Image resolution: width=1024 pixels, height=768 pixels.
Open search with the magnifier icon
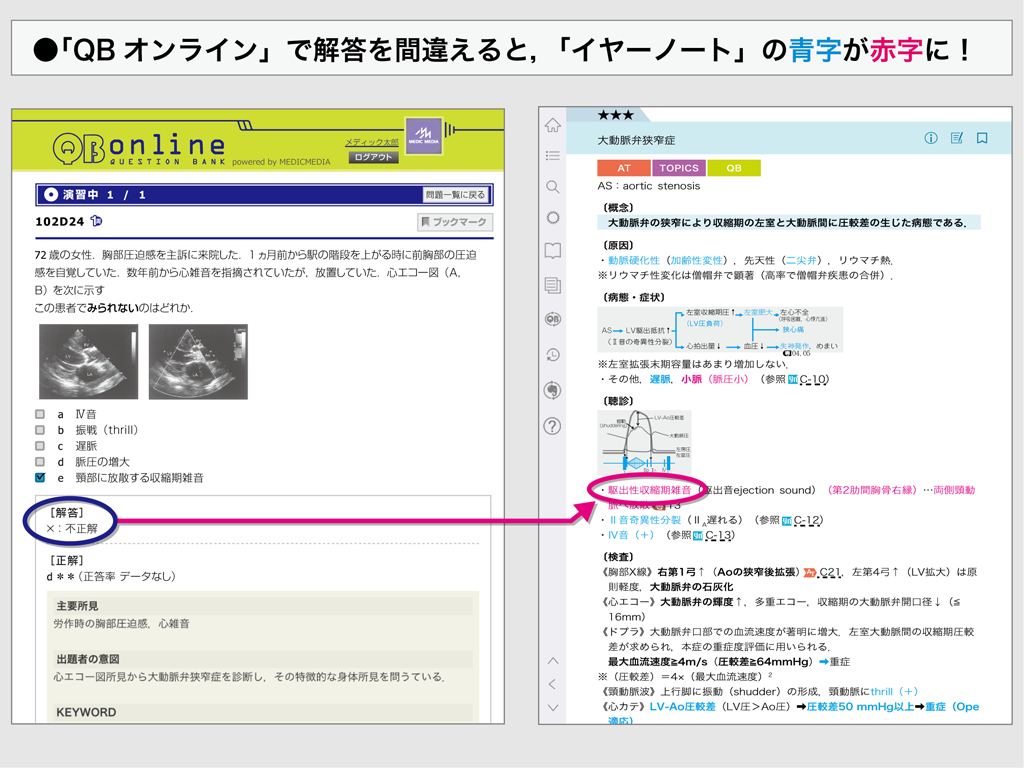pos(552,187)
